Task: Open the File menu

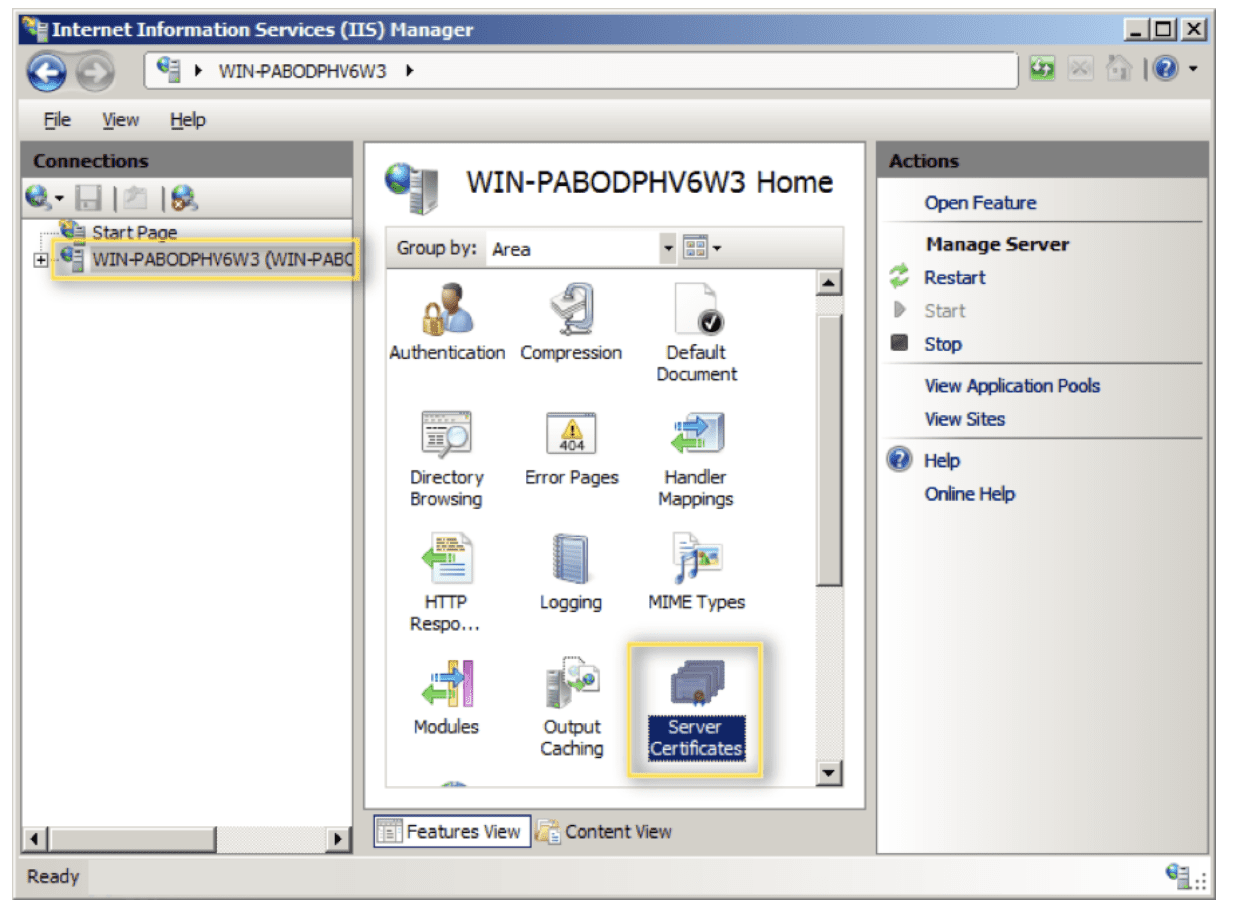Action: (56, 120)
